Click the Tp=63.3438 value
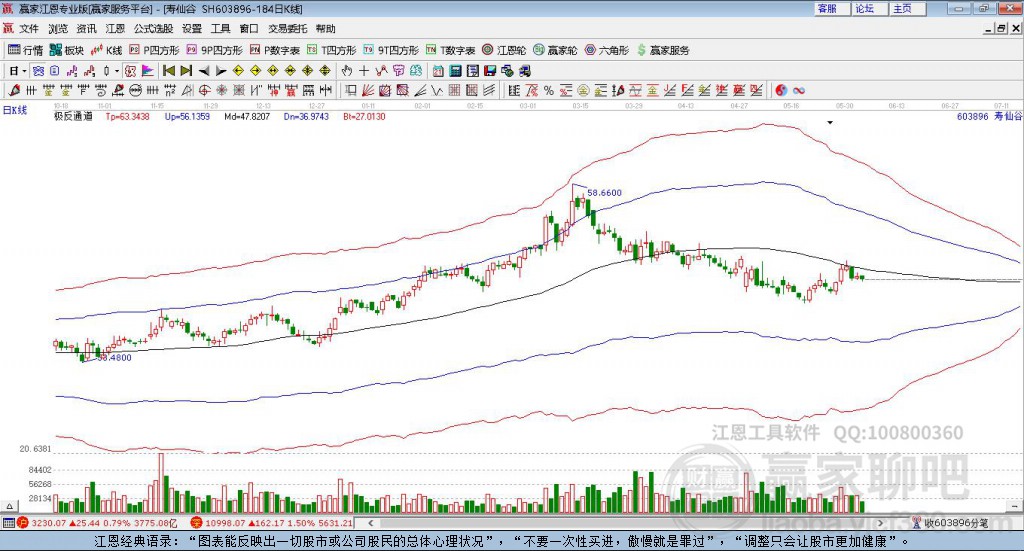 (127, 116)
